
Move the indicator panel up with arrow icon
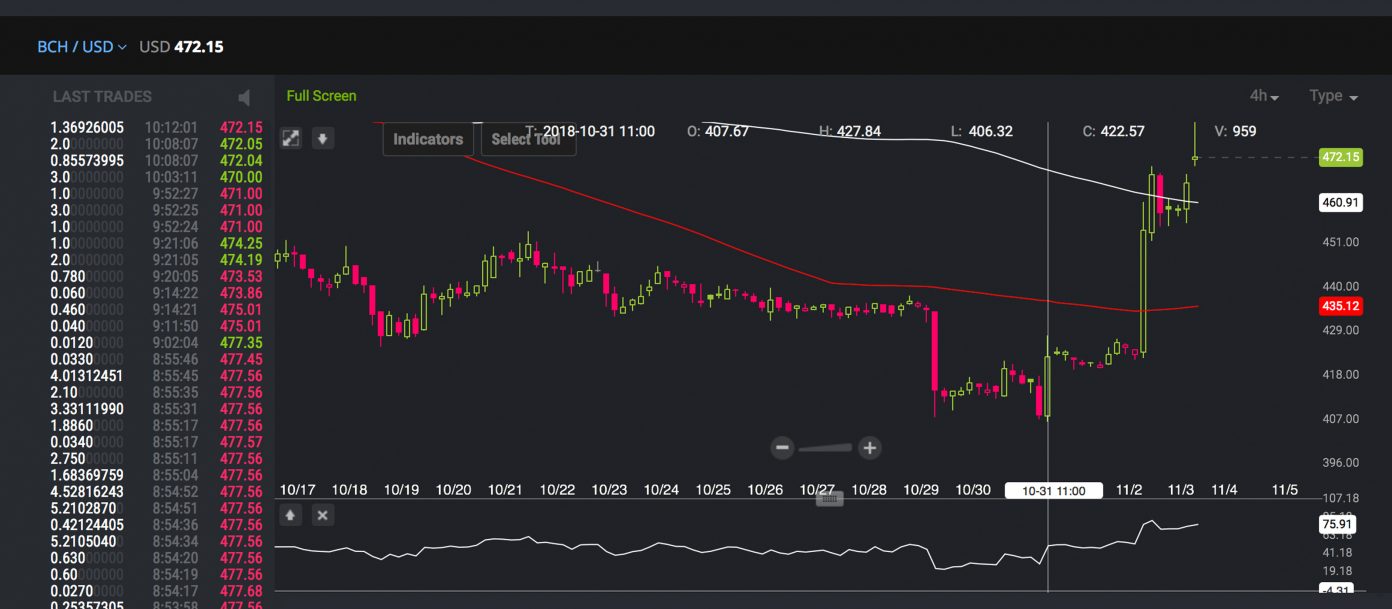[291, 515]
